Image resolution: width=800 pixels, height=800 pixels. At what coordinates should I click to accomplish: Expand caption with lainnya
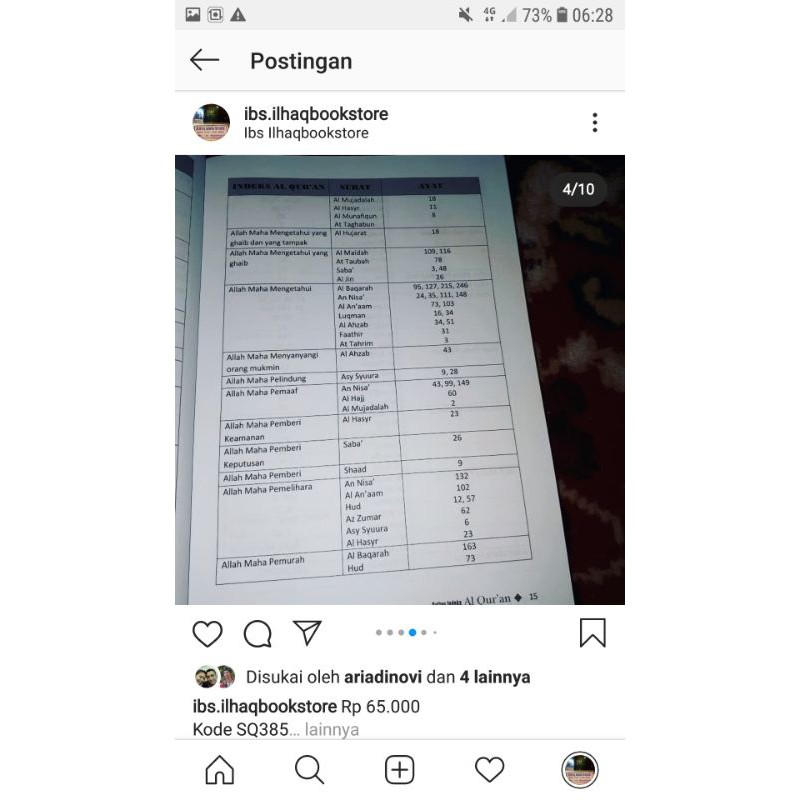click(x=332, y=730)
